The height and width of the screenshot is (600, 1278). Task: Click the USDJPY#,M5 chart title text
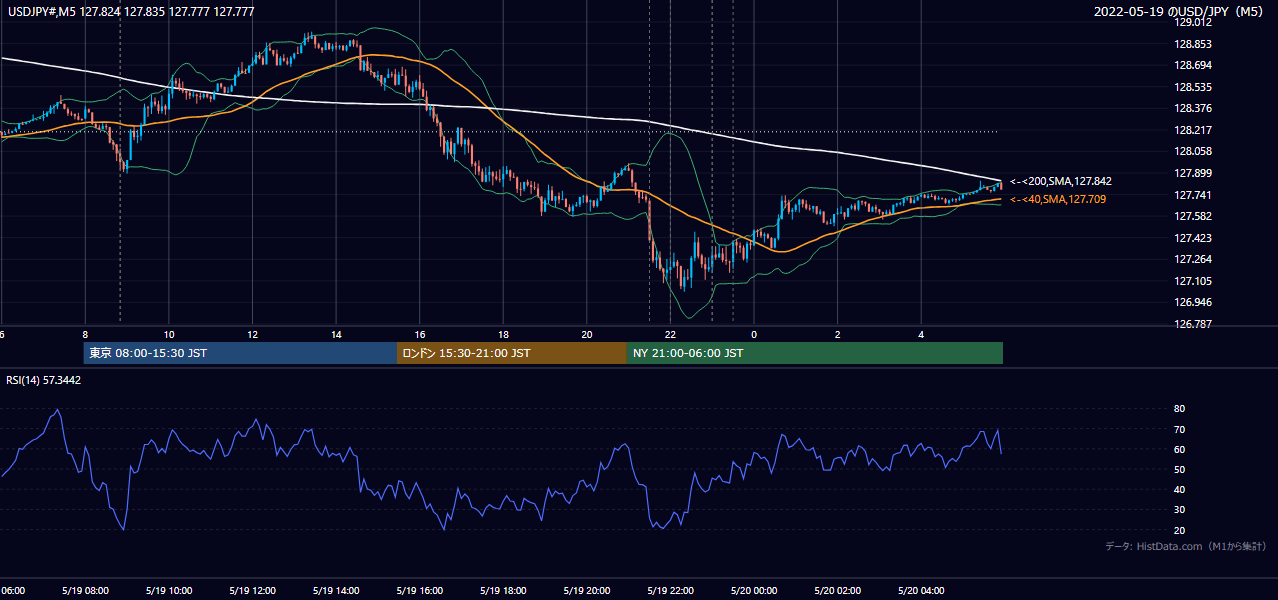pyautogui.click(x=129, y=12)
